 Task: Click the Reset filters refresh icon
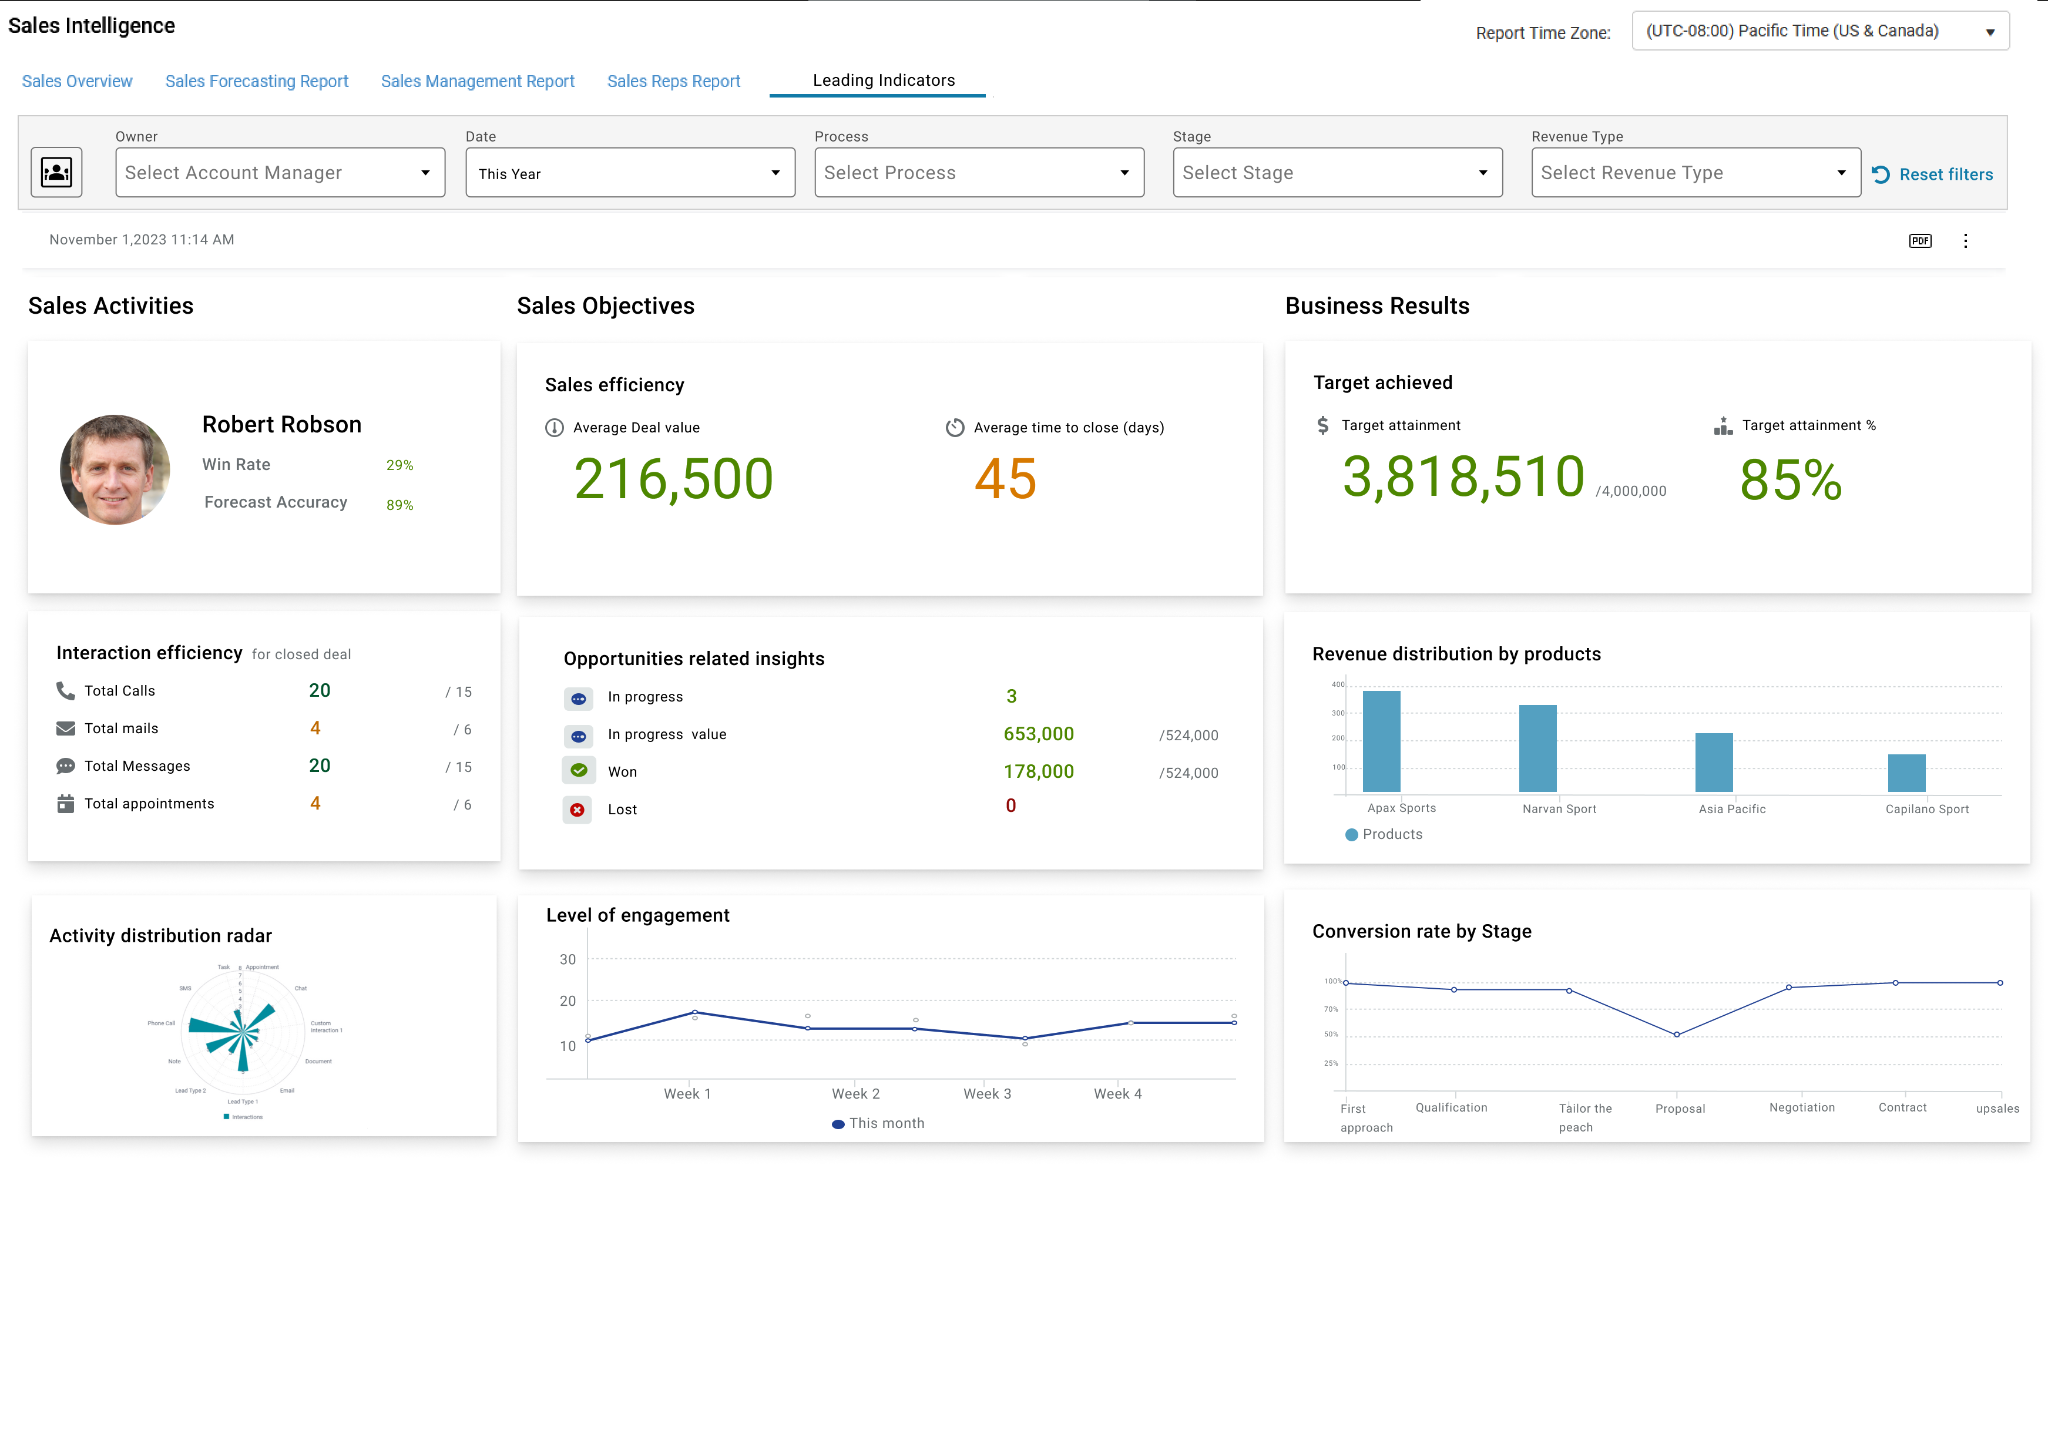pos(1881,174)
